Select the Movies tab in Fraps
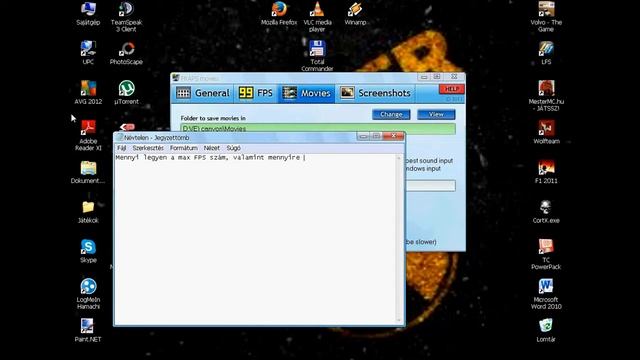The width and height of the screenshot is (640, 360). click(307, 93)
